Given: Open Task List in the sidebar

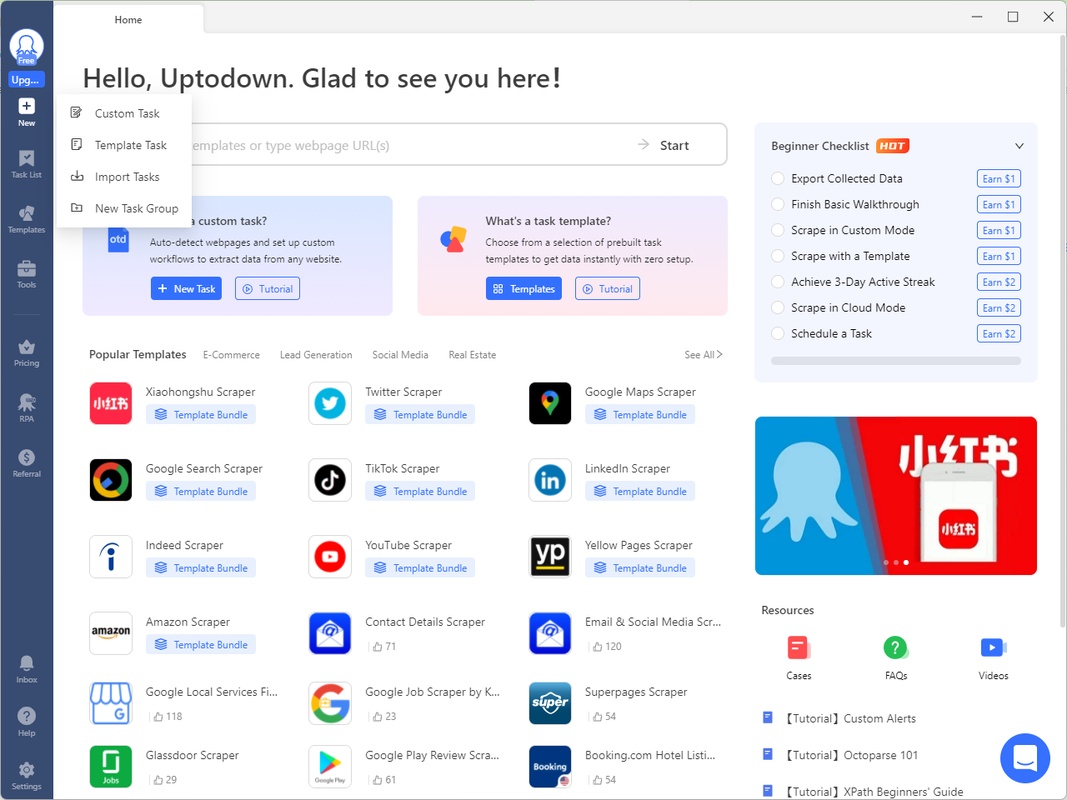Looking at the screenshot, I should [x=27, y=165].
